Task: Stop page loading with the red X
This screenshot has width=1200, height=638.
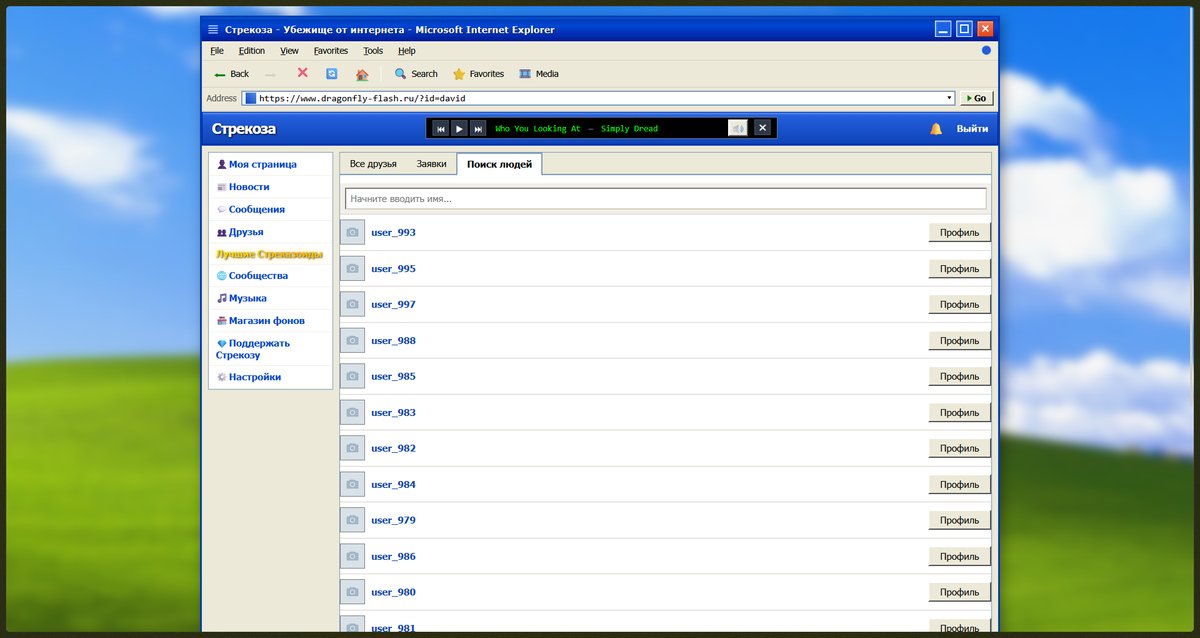Action: tap(302, 73)
